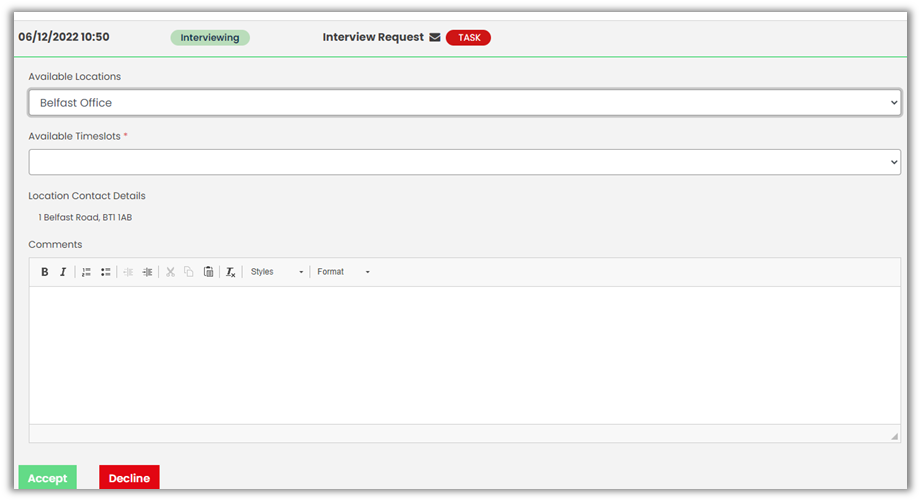Image resolution: width=921 pixels, height=501 pixels.
Task: Click the Available Timeslots label
Action: [x=75, y=136]
